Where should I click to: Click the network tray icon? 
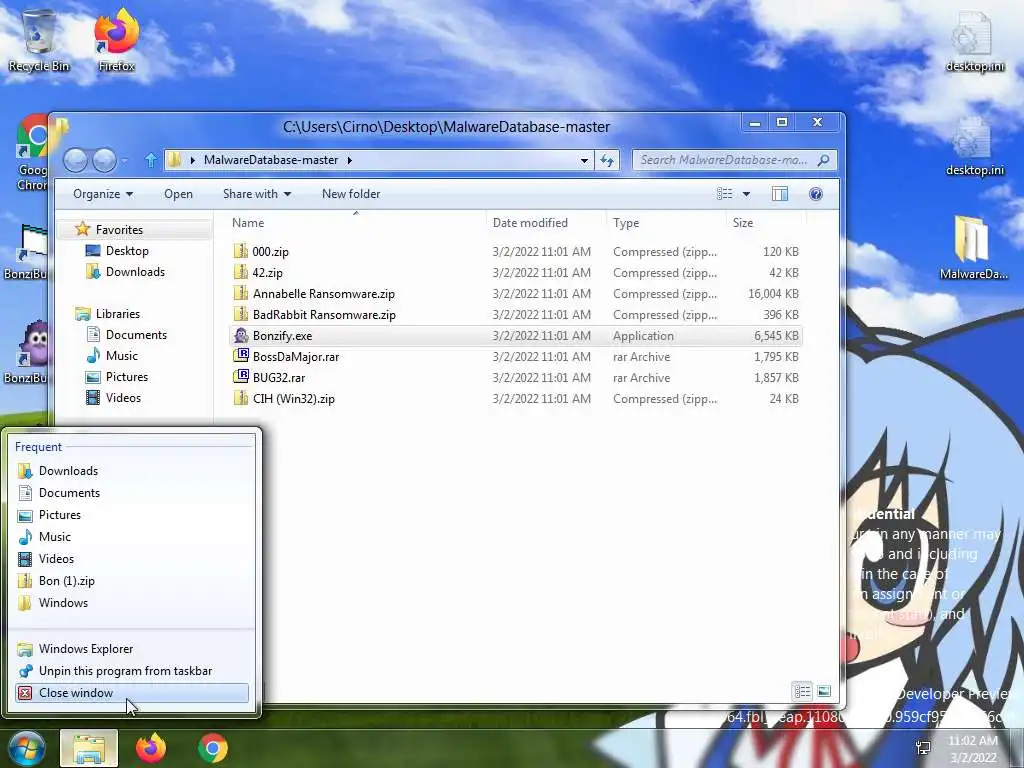[x=923, y=748]
